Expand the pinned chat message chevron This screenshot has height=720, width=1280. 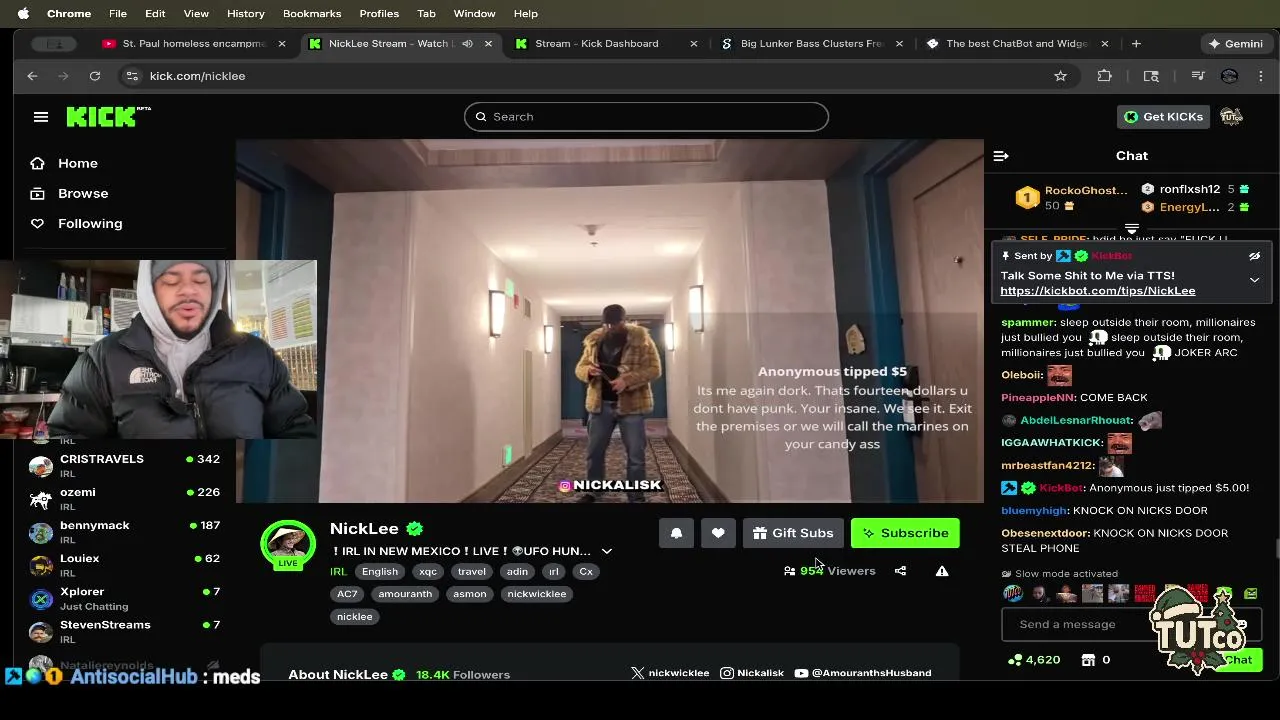pyautogui.click(x=1254, y=280)
